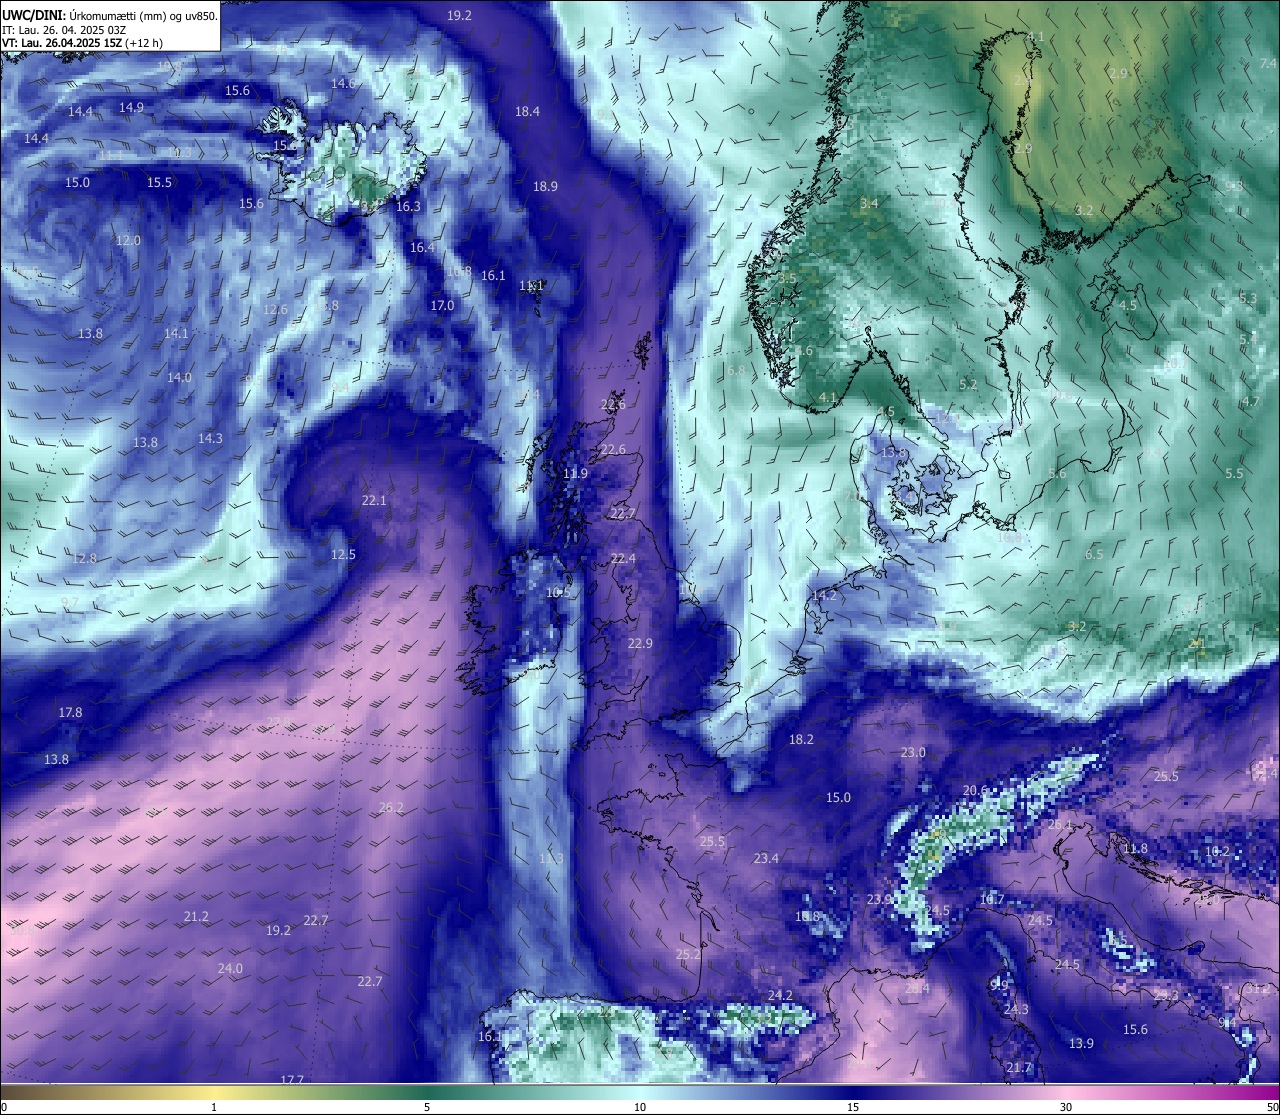
Task: Click the 22.9 value over England
Action: 640,643
